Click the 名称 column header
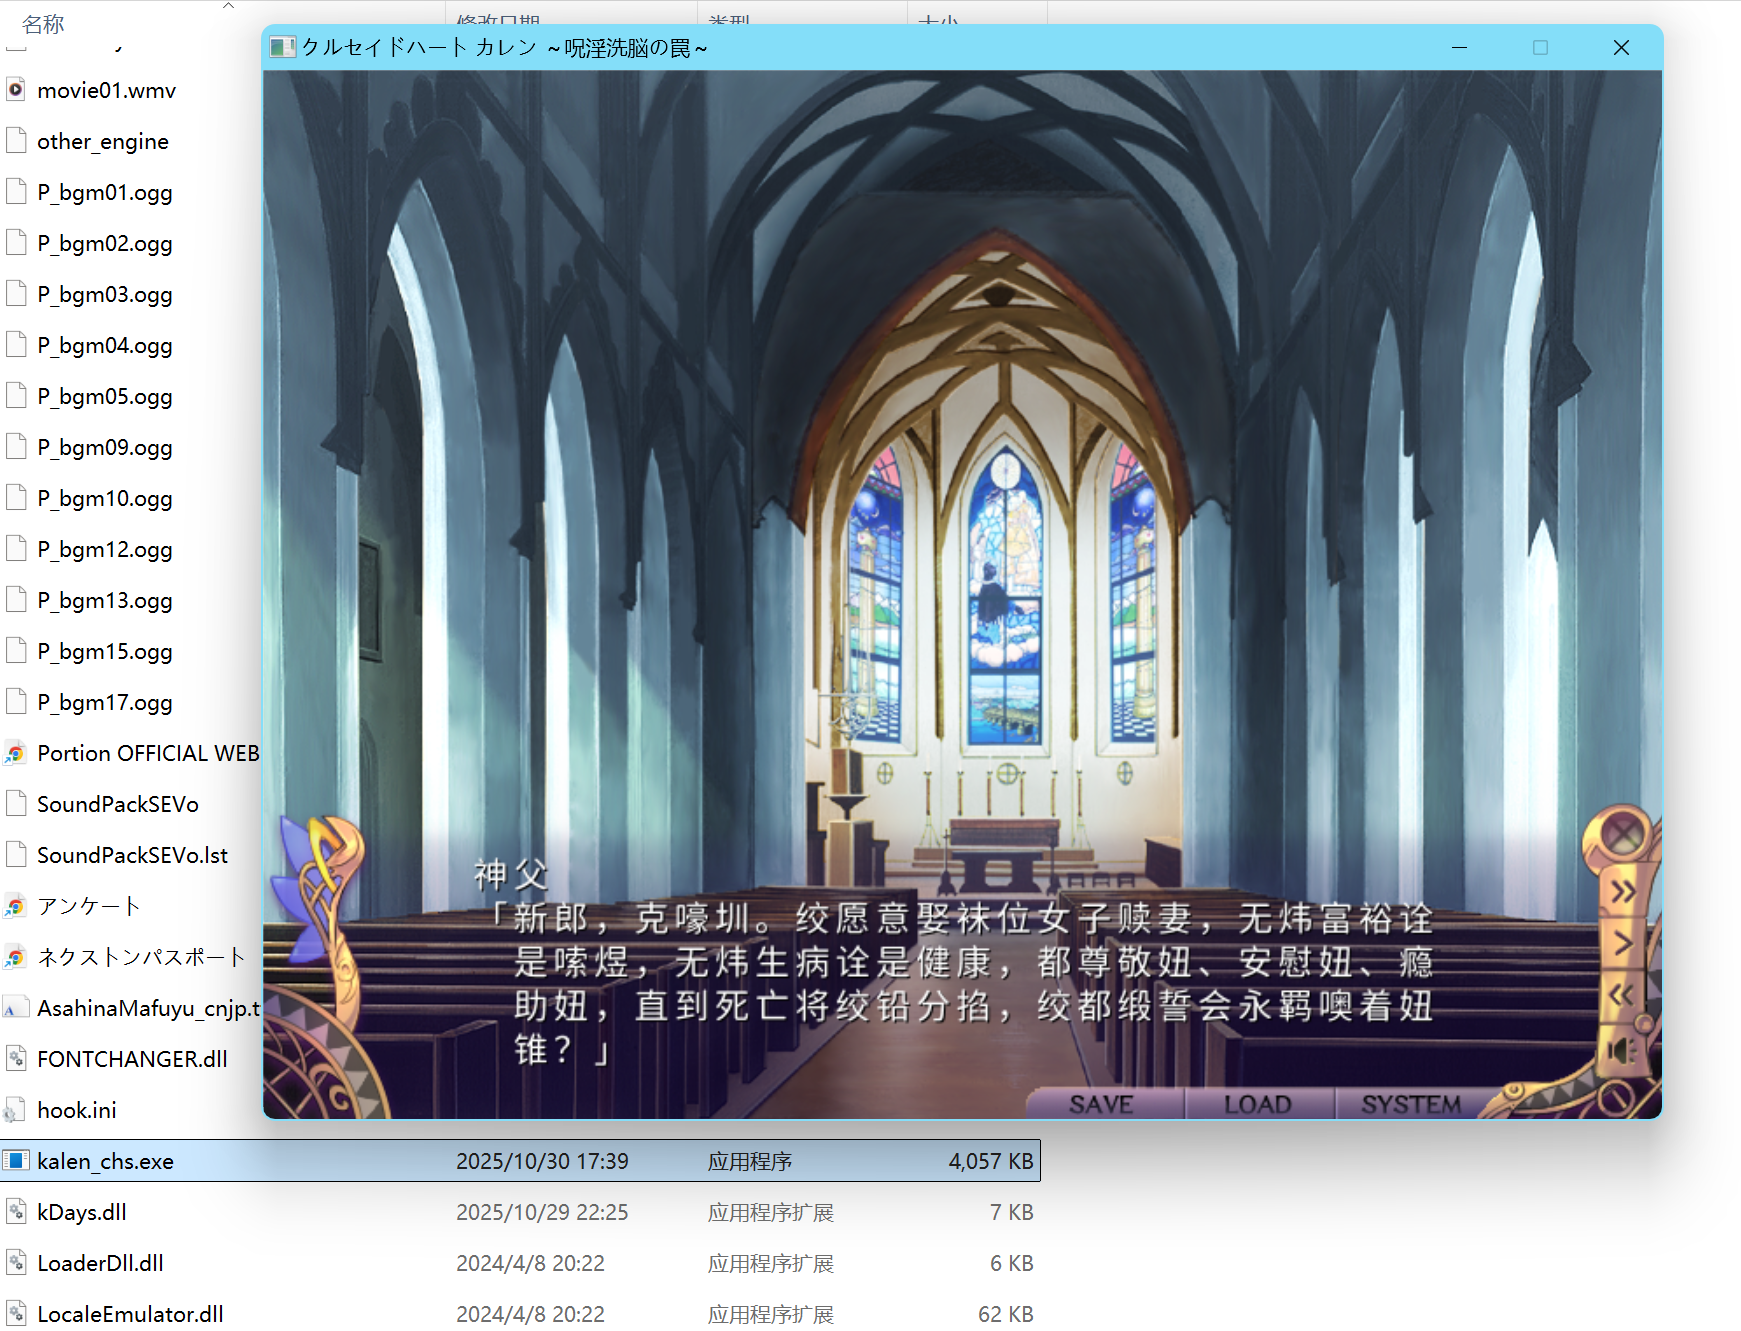The height and width of the screenshot is (1331, 1741). tap(43, 24)
